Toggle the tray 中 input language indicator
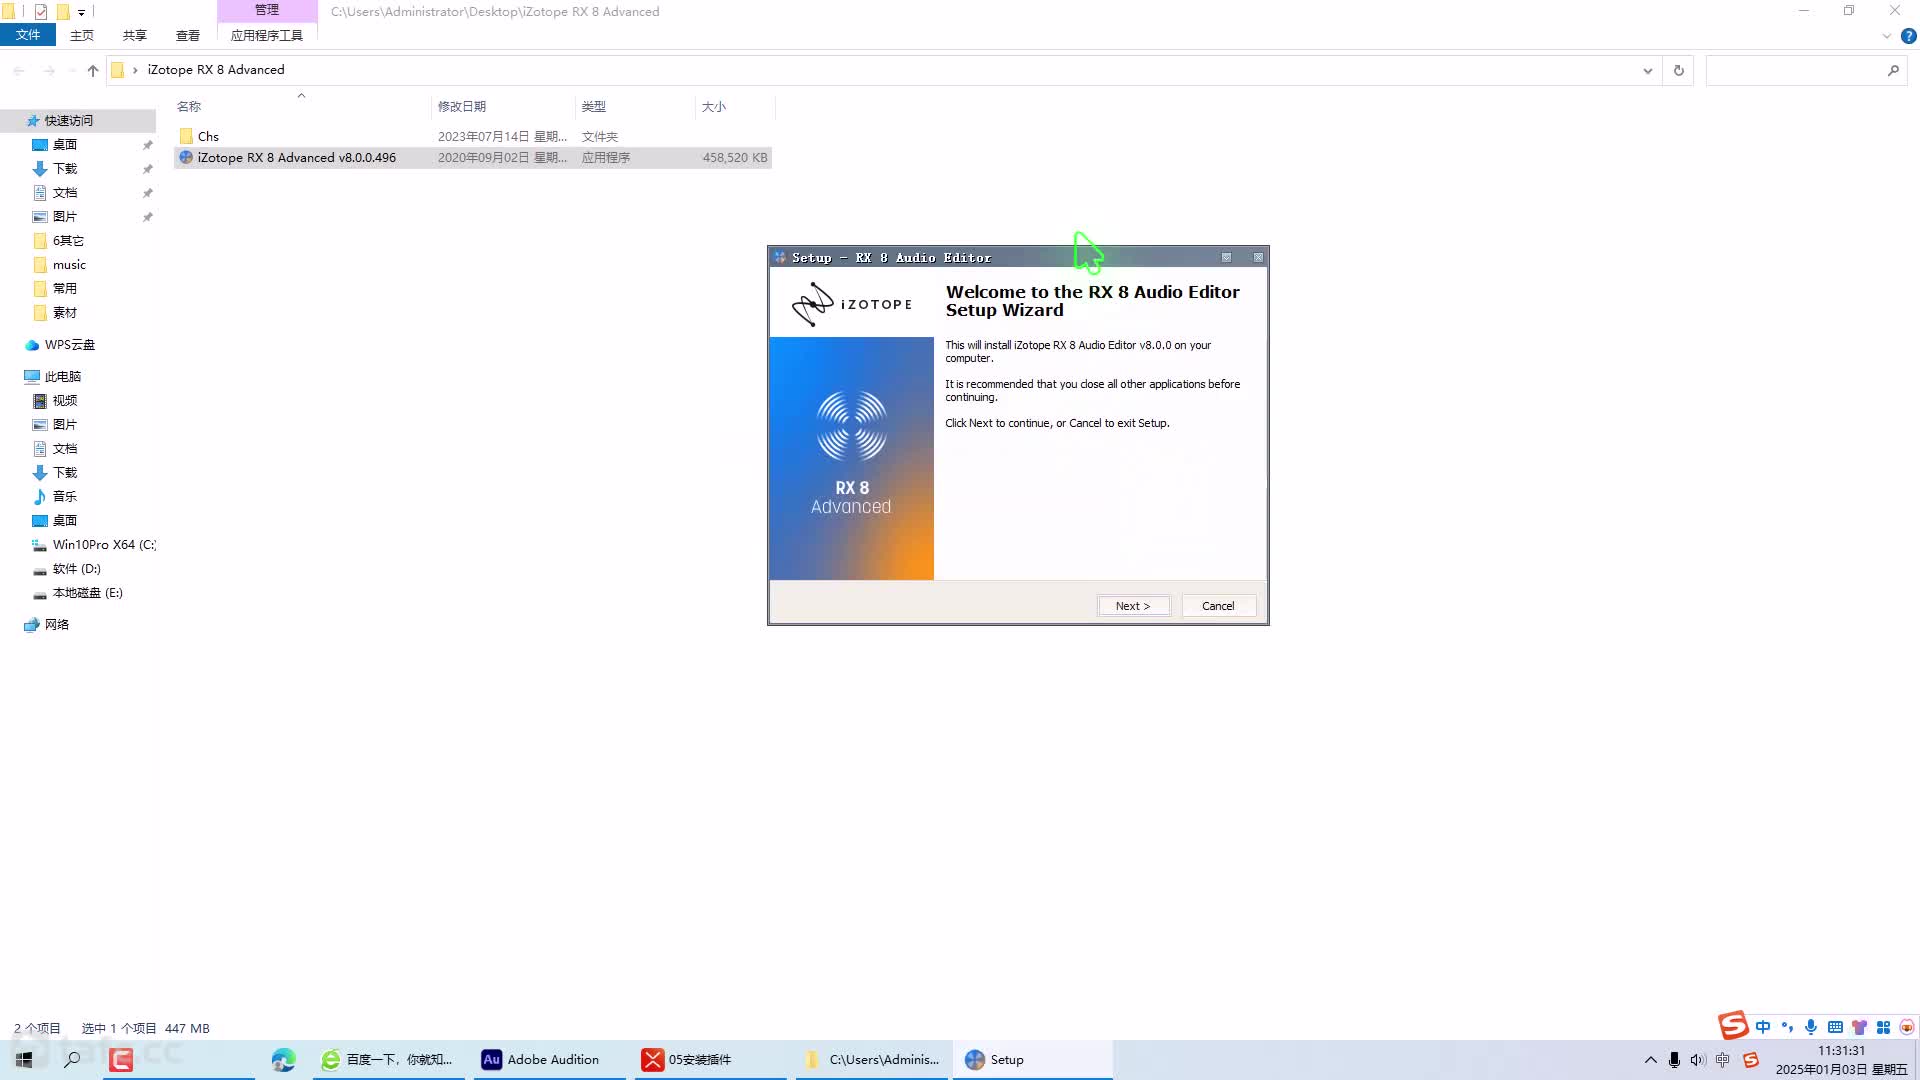 click(1723, 1060)
